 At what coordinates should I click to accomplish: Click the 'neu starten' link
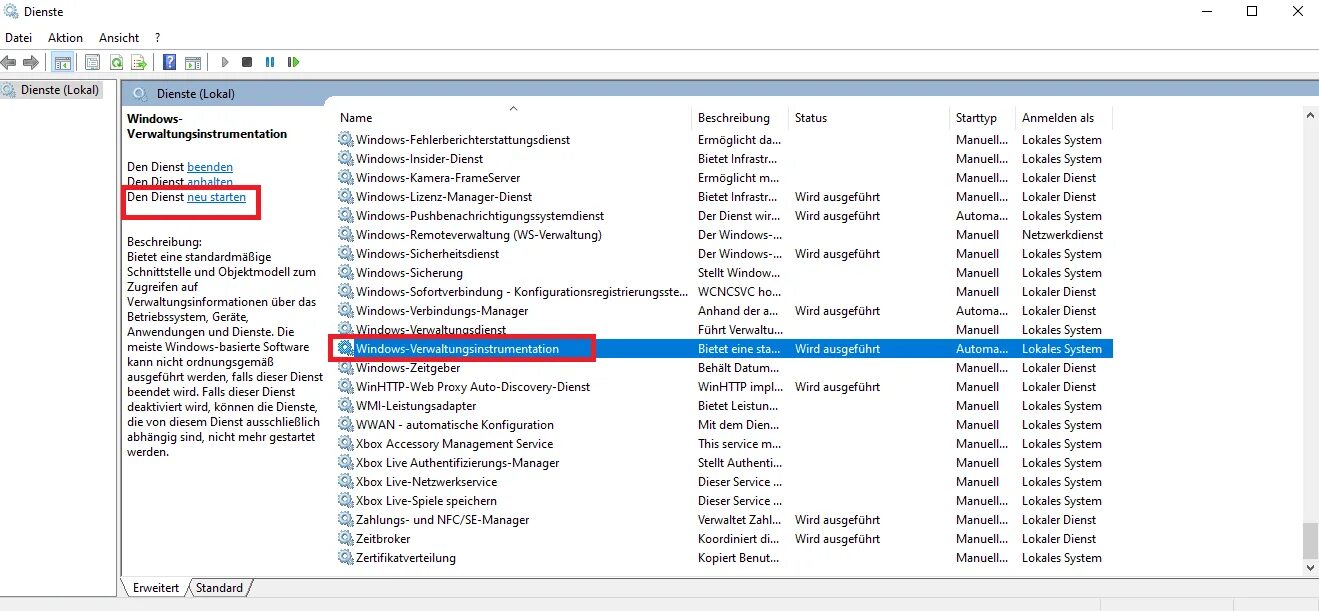[x=216, y=197]
